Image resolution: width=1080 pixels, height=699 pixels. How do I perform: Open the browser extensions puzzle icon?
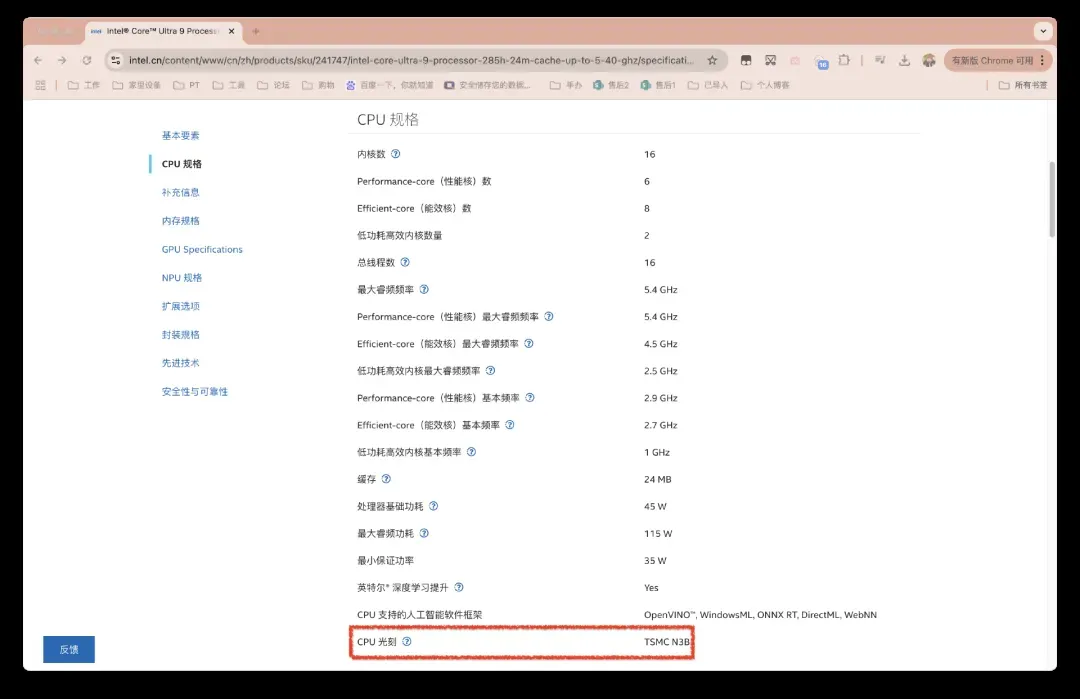pos(846,60)
